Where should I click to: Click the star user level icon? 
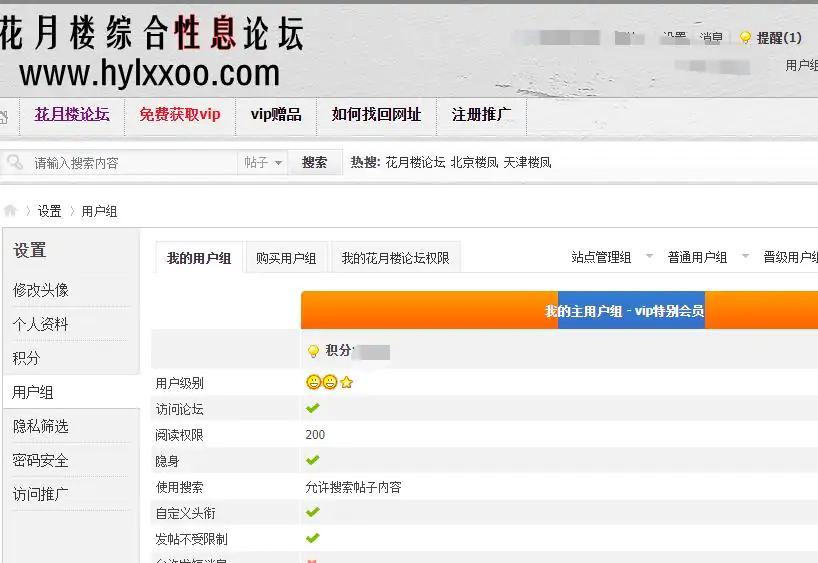[x=346, y=382]
